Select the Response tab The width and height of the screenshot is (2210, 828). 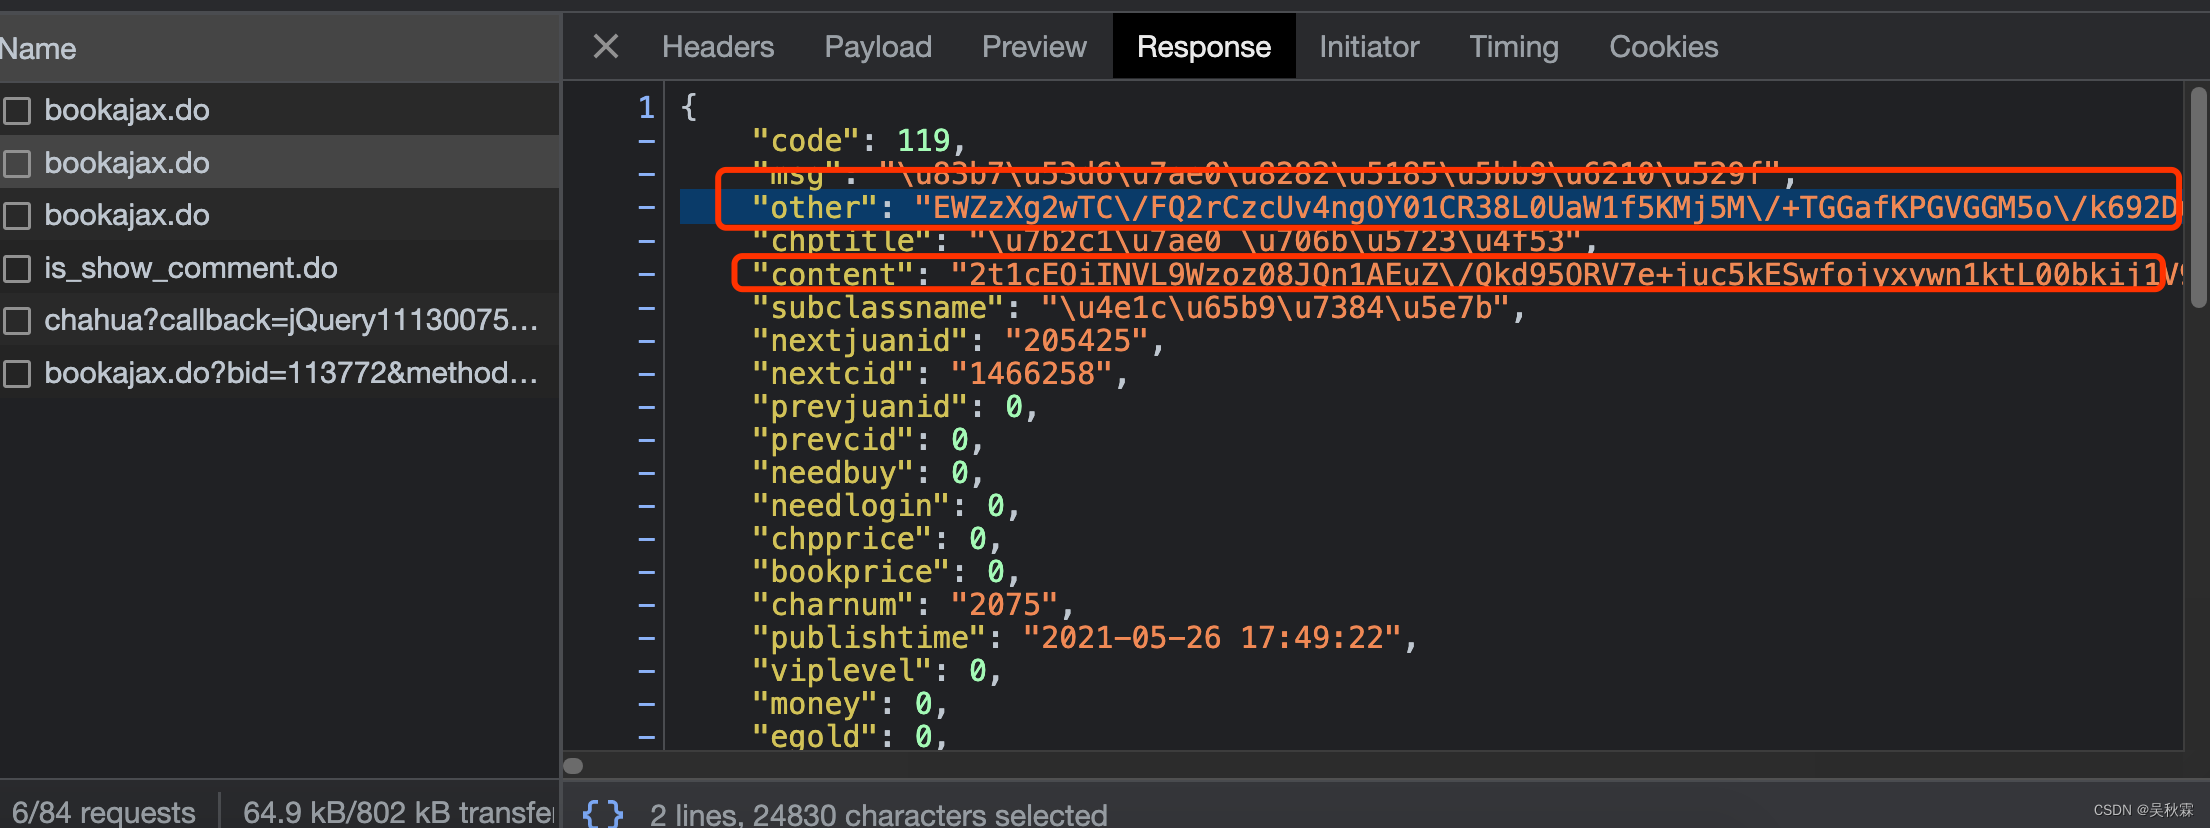1204,46
